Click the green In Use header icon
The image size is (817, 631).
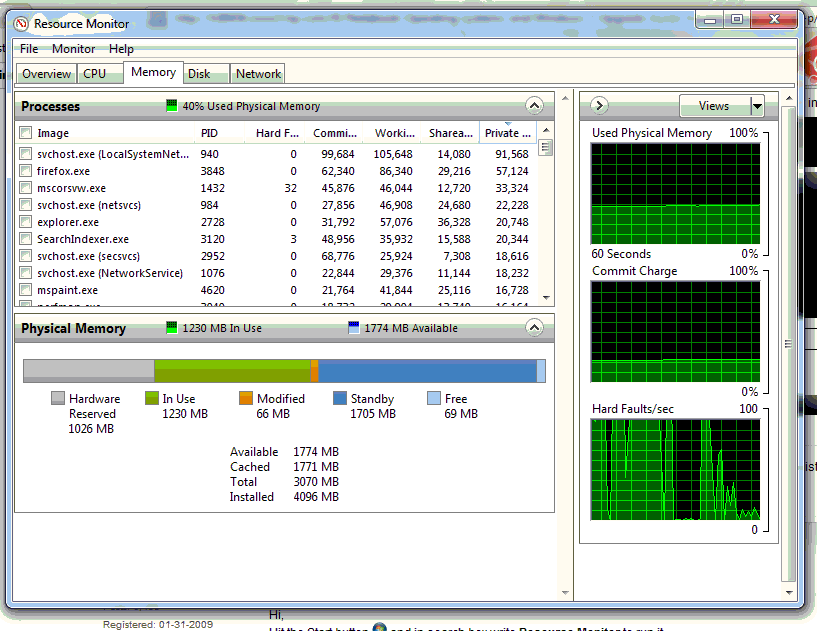click(x=172, y=328)
